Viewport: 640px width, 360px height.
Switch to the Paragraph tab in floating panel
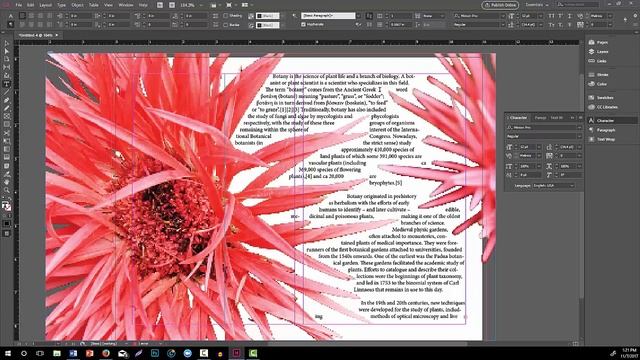click(540, 118)
